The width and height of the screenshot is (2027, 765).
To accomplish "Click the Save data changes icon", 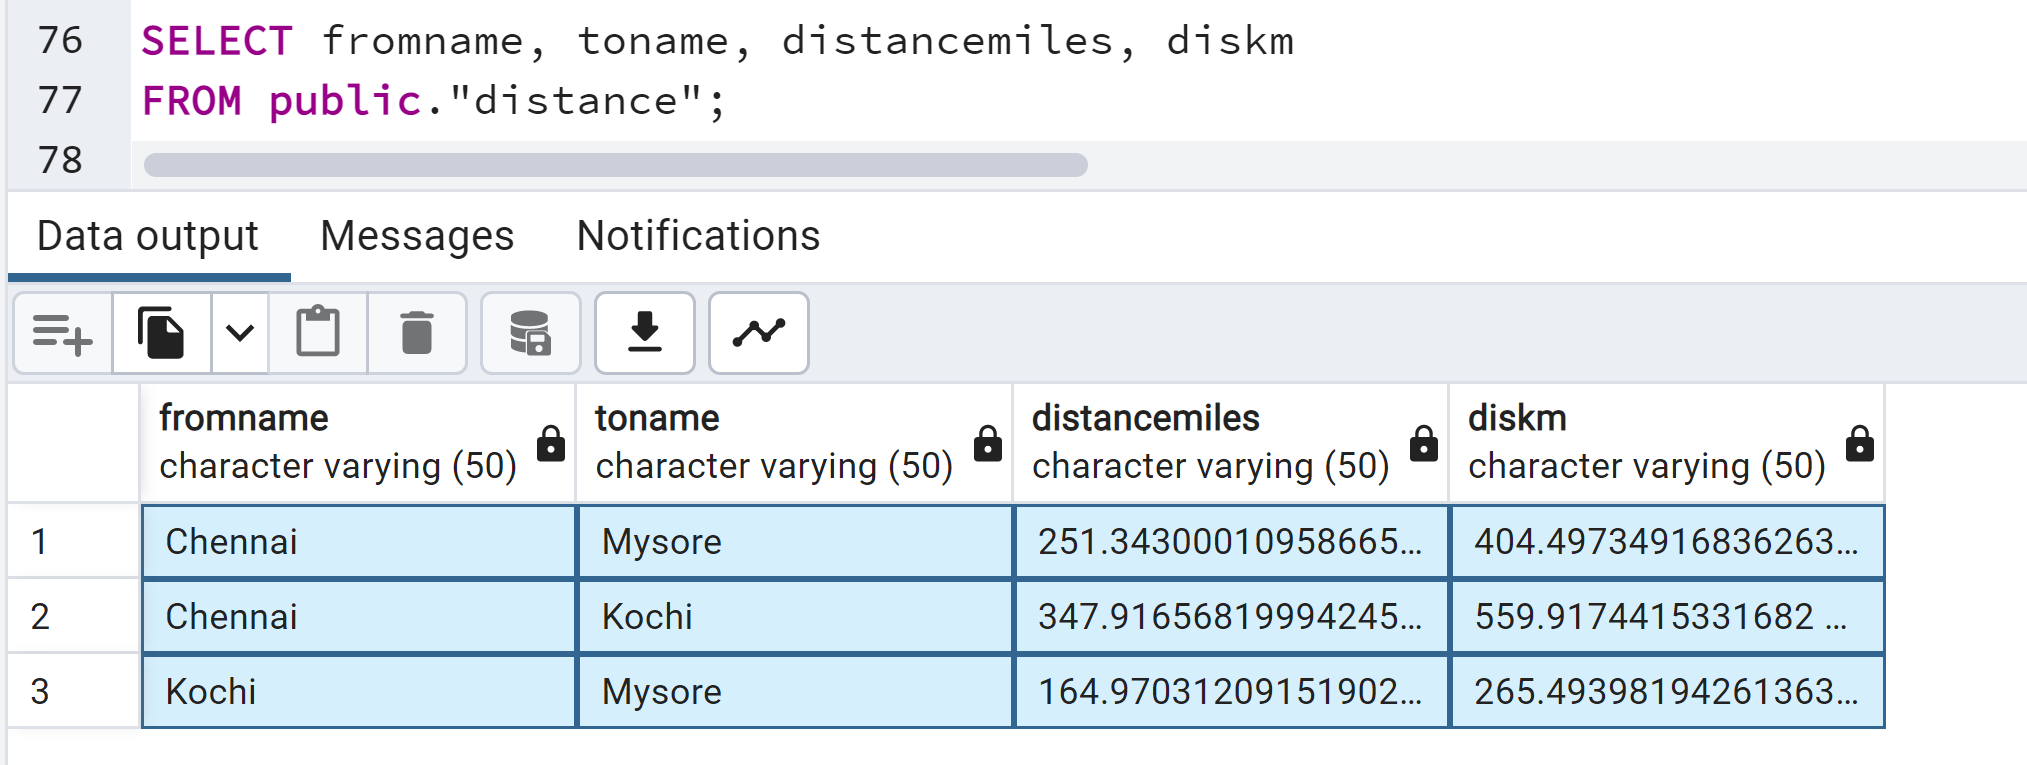I will pyautogui.click(x=530, y=333).
